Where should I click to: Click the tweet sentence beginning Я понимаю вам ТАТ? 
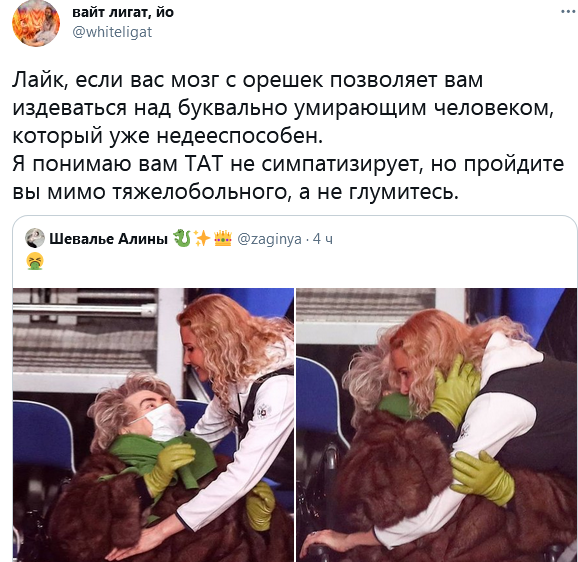pos(288,178)
